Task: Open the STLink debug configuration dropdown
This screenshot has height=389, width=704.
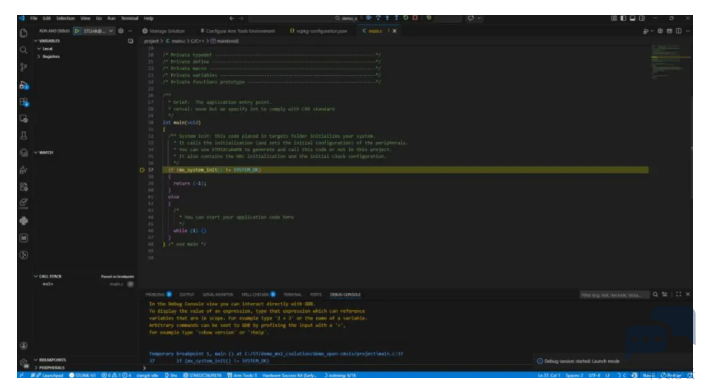Action: click(x=97, y=31)
